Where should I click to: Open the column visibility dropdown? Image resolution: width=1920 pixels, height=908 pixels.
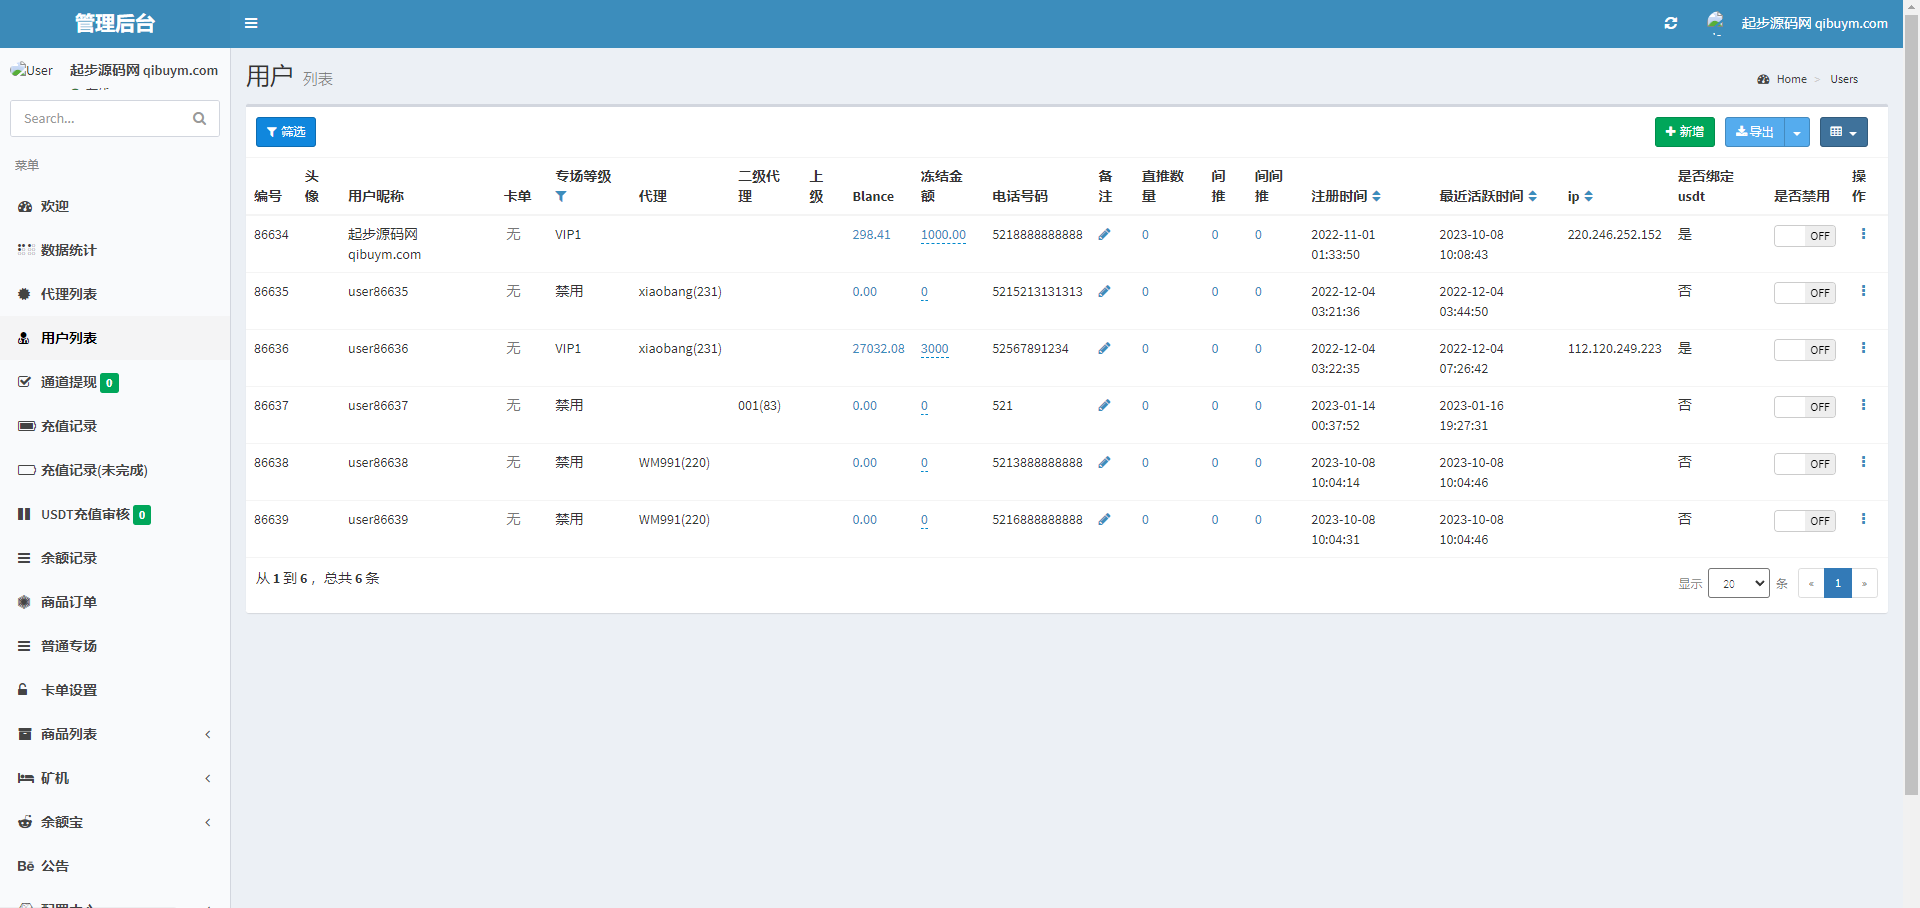(1843, 132)
